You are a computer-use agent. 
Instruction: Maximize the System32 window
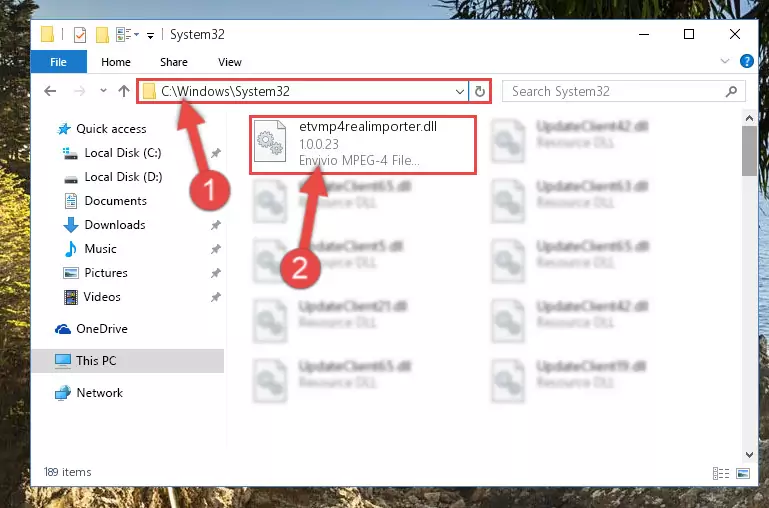tap(689, 34)
